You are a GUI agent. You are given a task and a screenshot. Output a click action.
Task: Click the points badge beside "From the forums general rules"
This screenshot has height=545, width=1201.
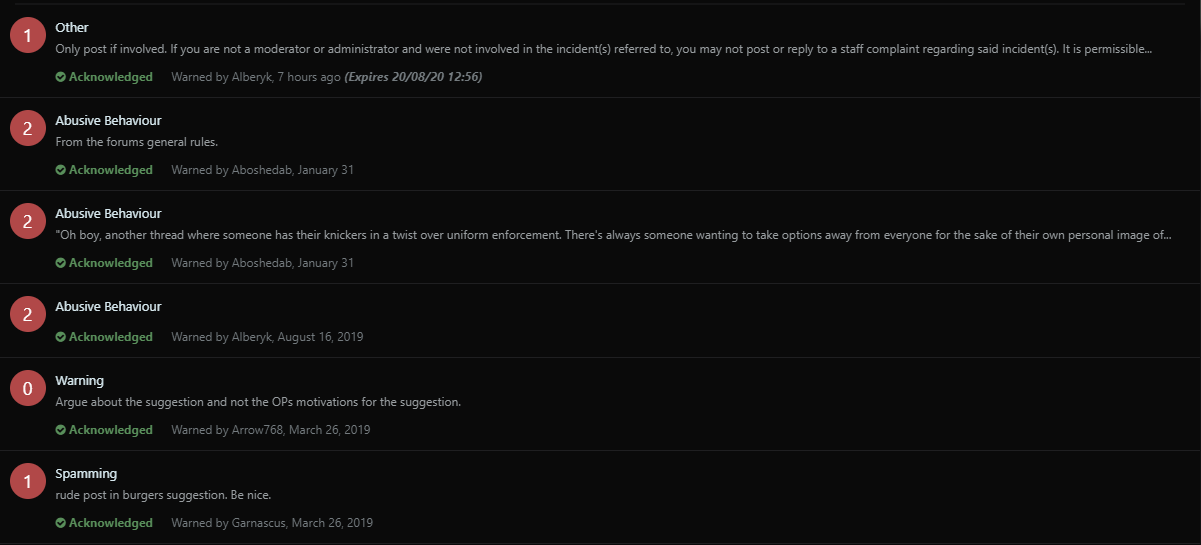28,129
